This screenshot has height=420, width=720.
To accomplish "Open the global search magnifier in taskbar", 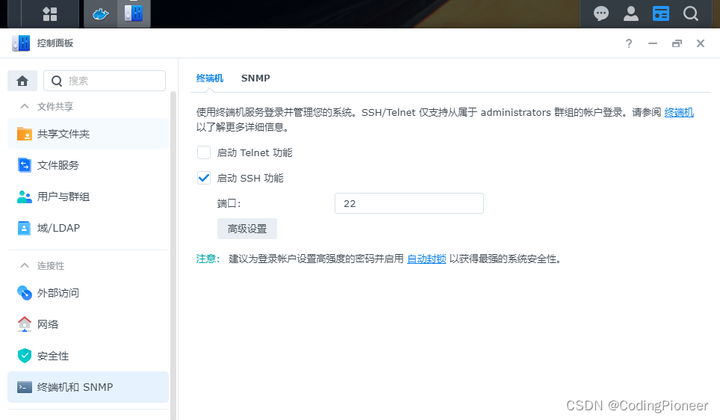I will point(691,14).
